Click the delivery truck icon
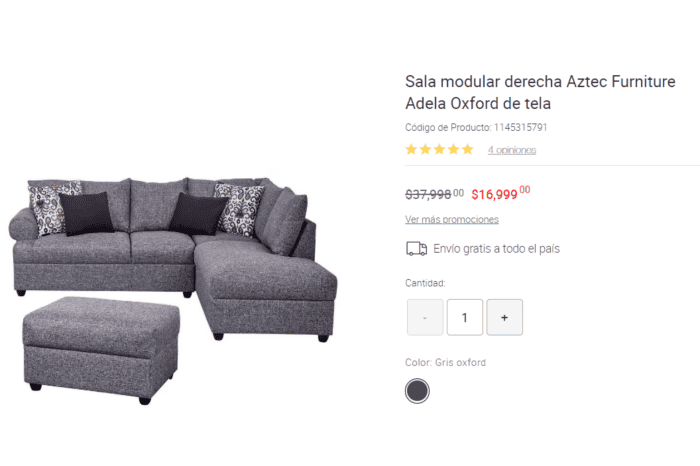This screenshot has width=700, height=466. click(417, 249)
